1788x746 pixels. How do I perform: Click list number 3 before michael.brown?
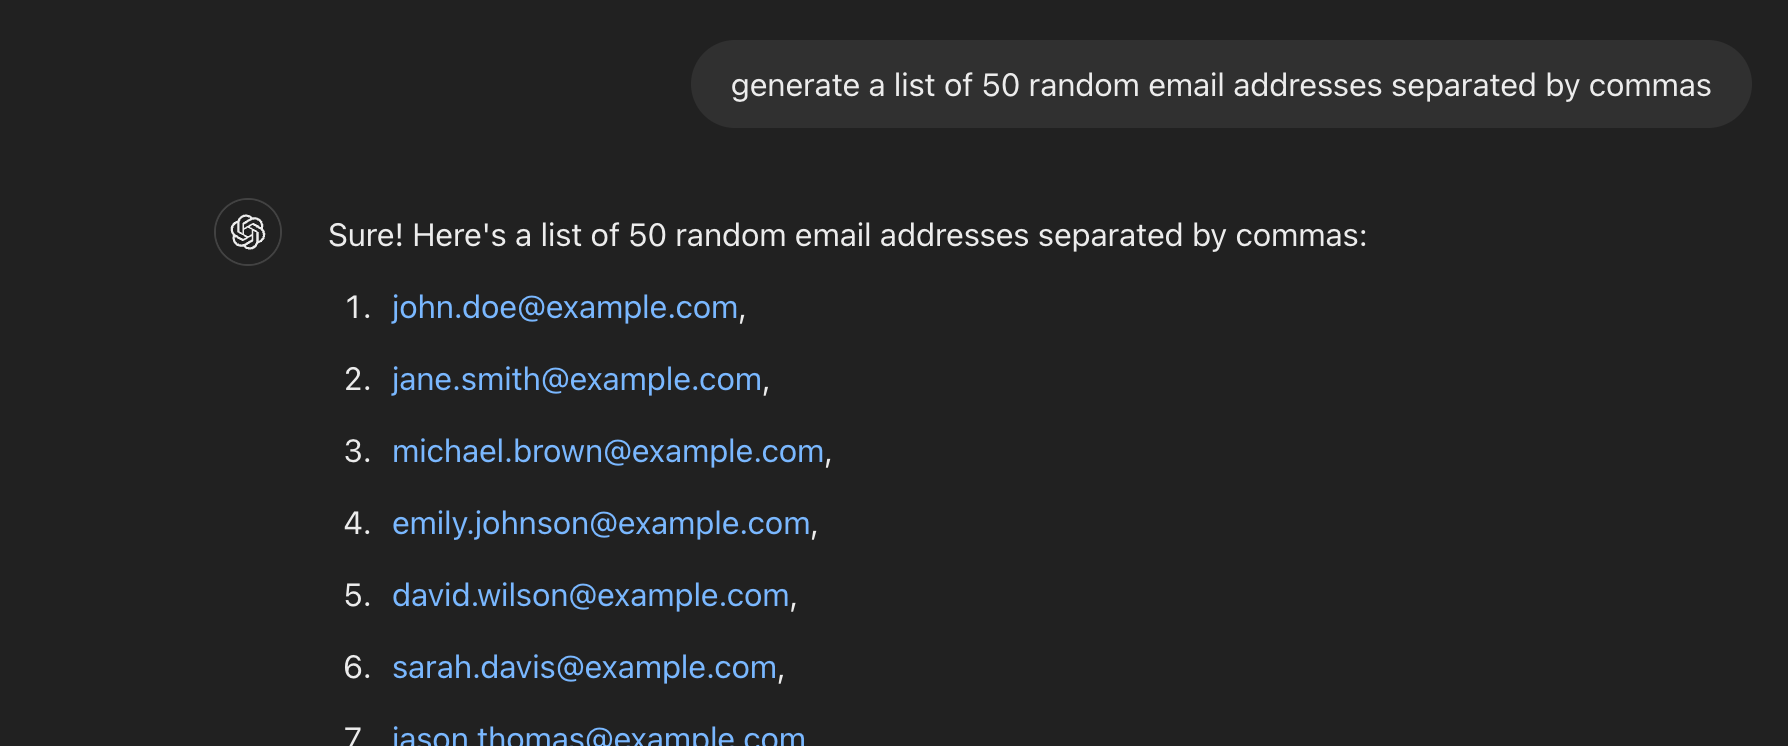[x=358, y=451]
